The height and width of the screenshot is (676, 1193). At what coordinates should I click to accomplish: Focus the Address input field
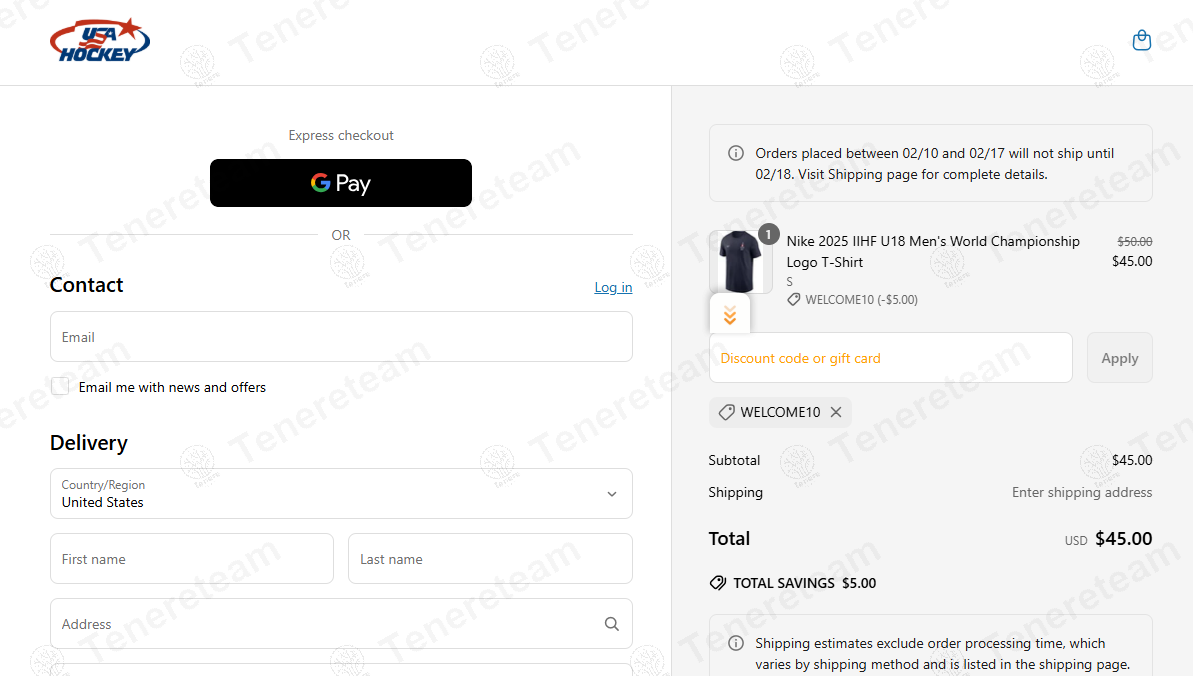point(341,623)
